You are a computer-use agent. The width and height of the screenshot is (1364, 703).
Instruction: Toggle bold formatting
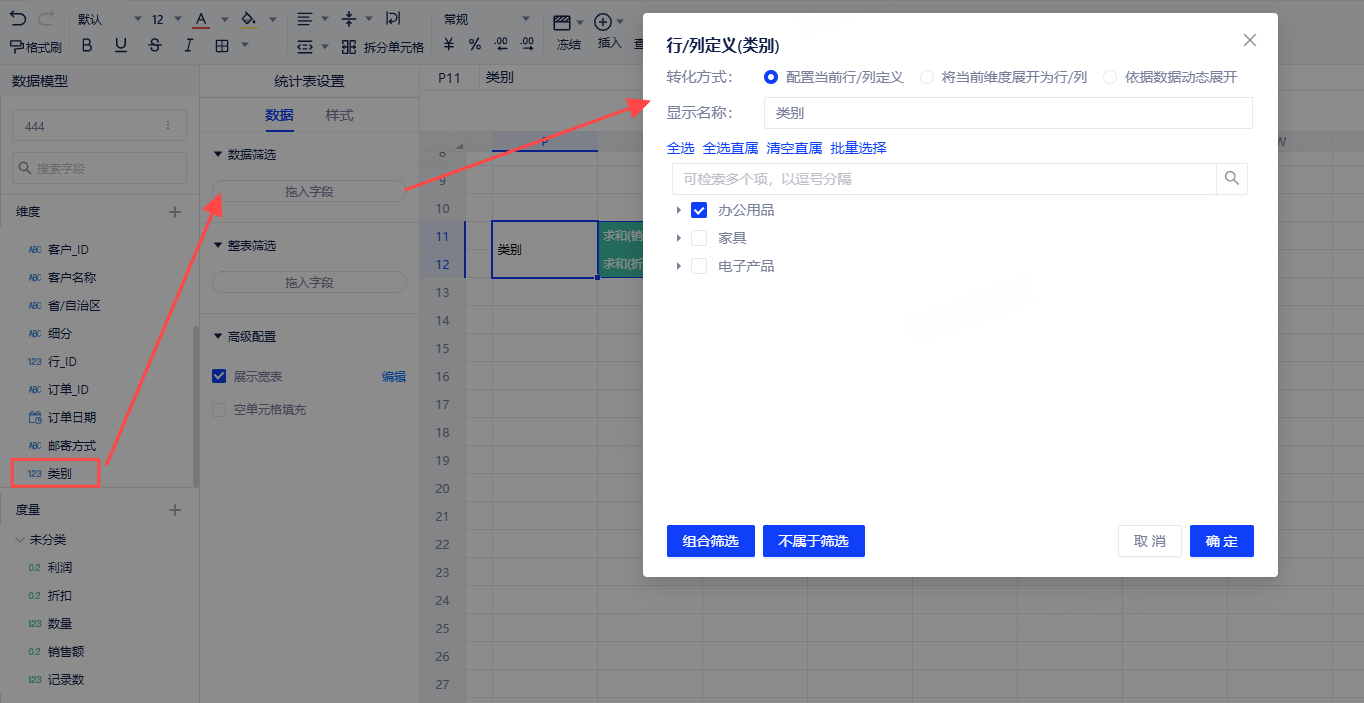coord(87,46)
